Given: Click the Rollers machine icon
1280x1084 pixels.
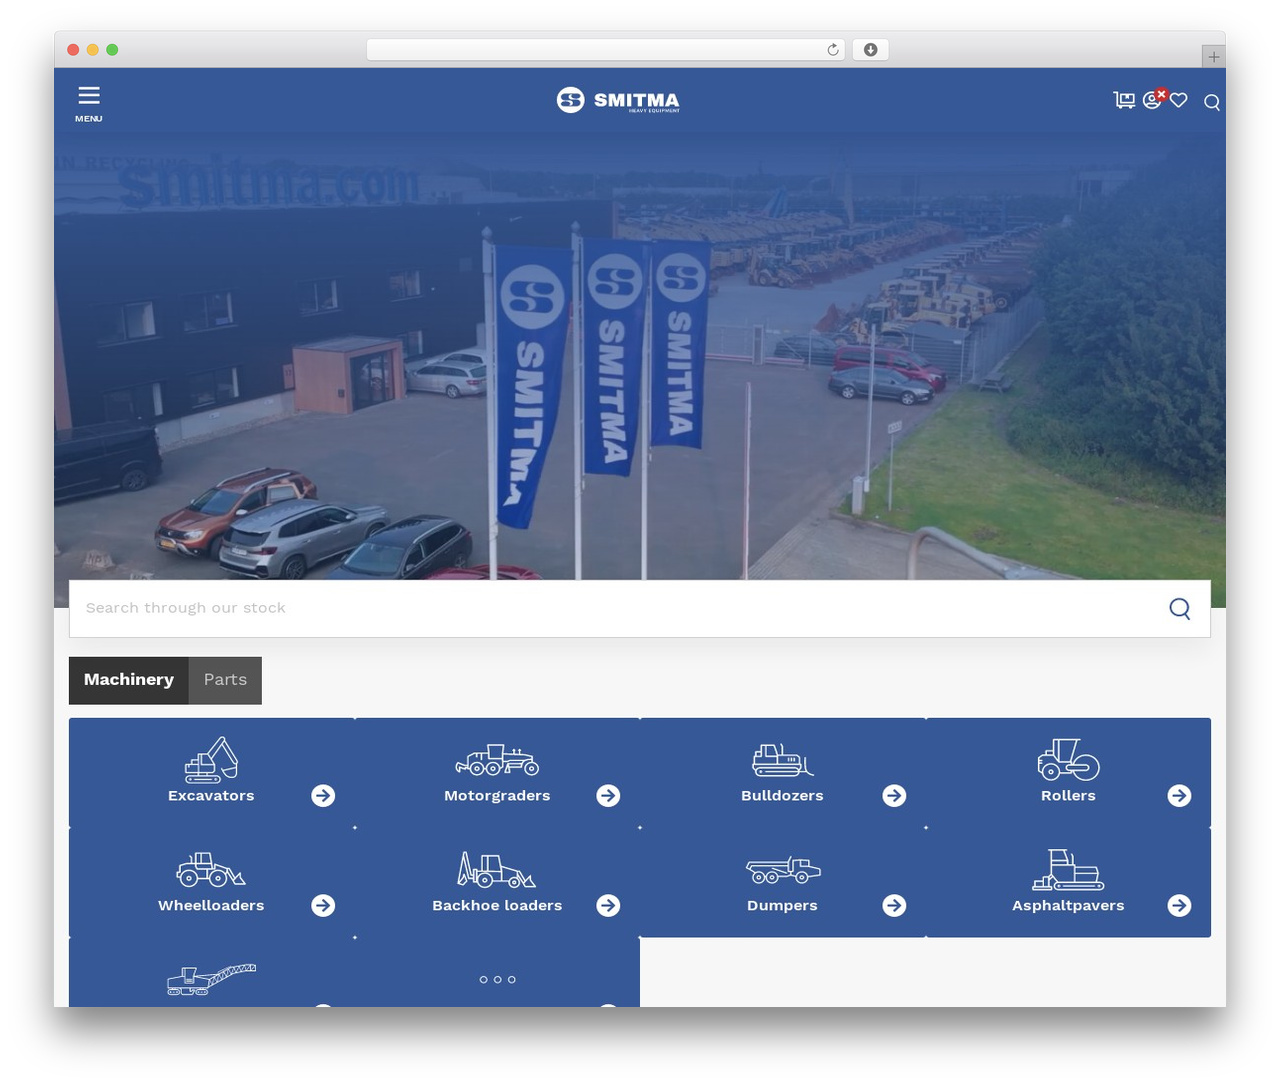Looking at the screenshot, I should 1068,760.
